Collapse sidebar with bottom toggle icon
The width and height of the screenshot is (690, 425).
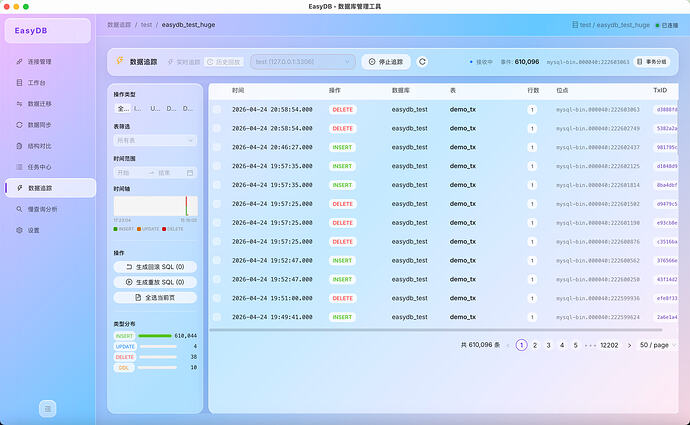(x=48, y=409)
